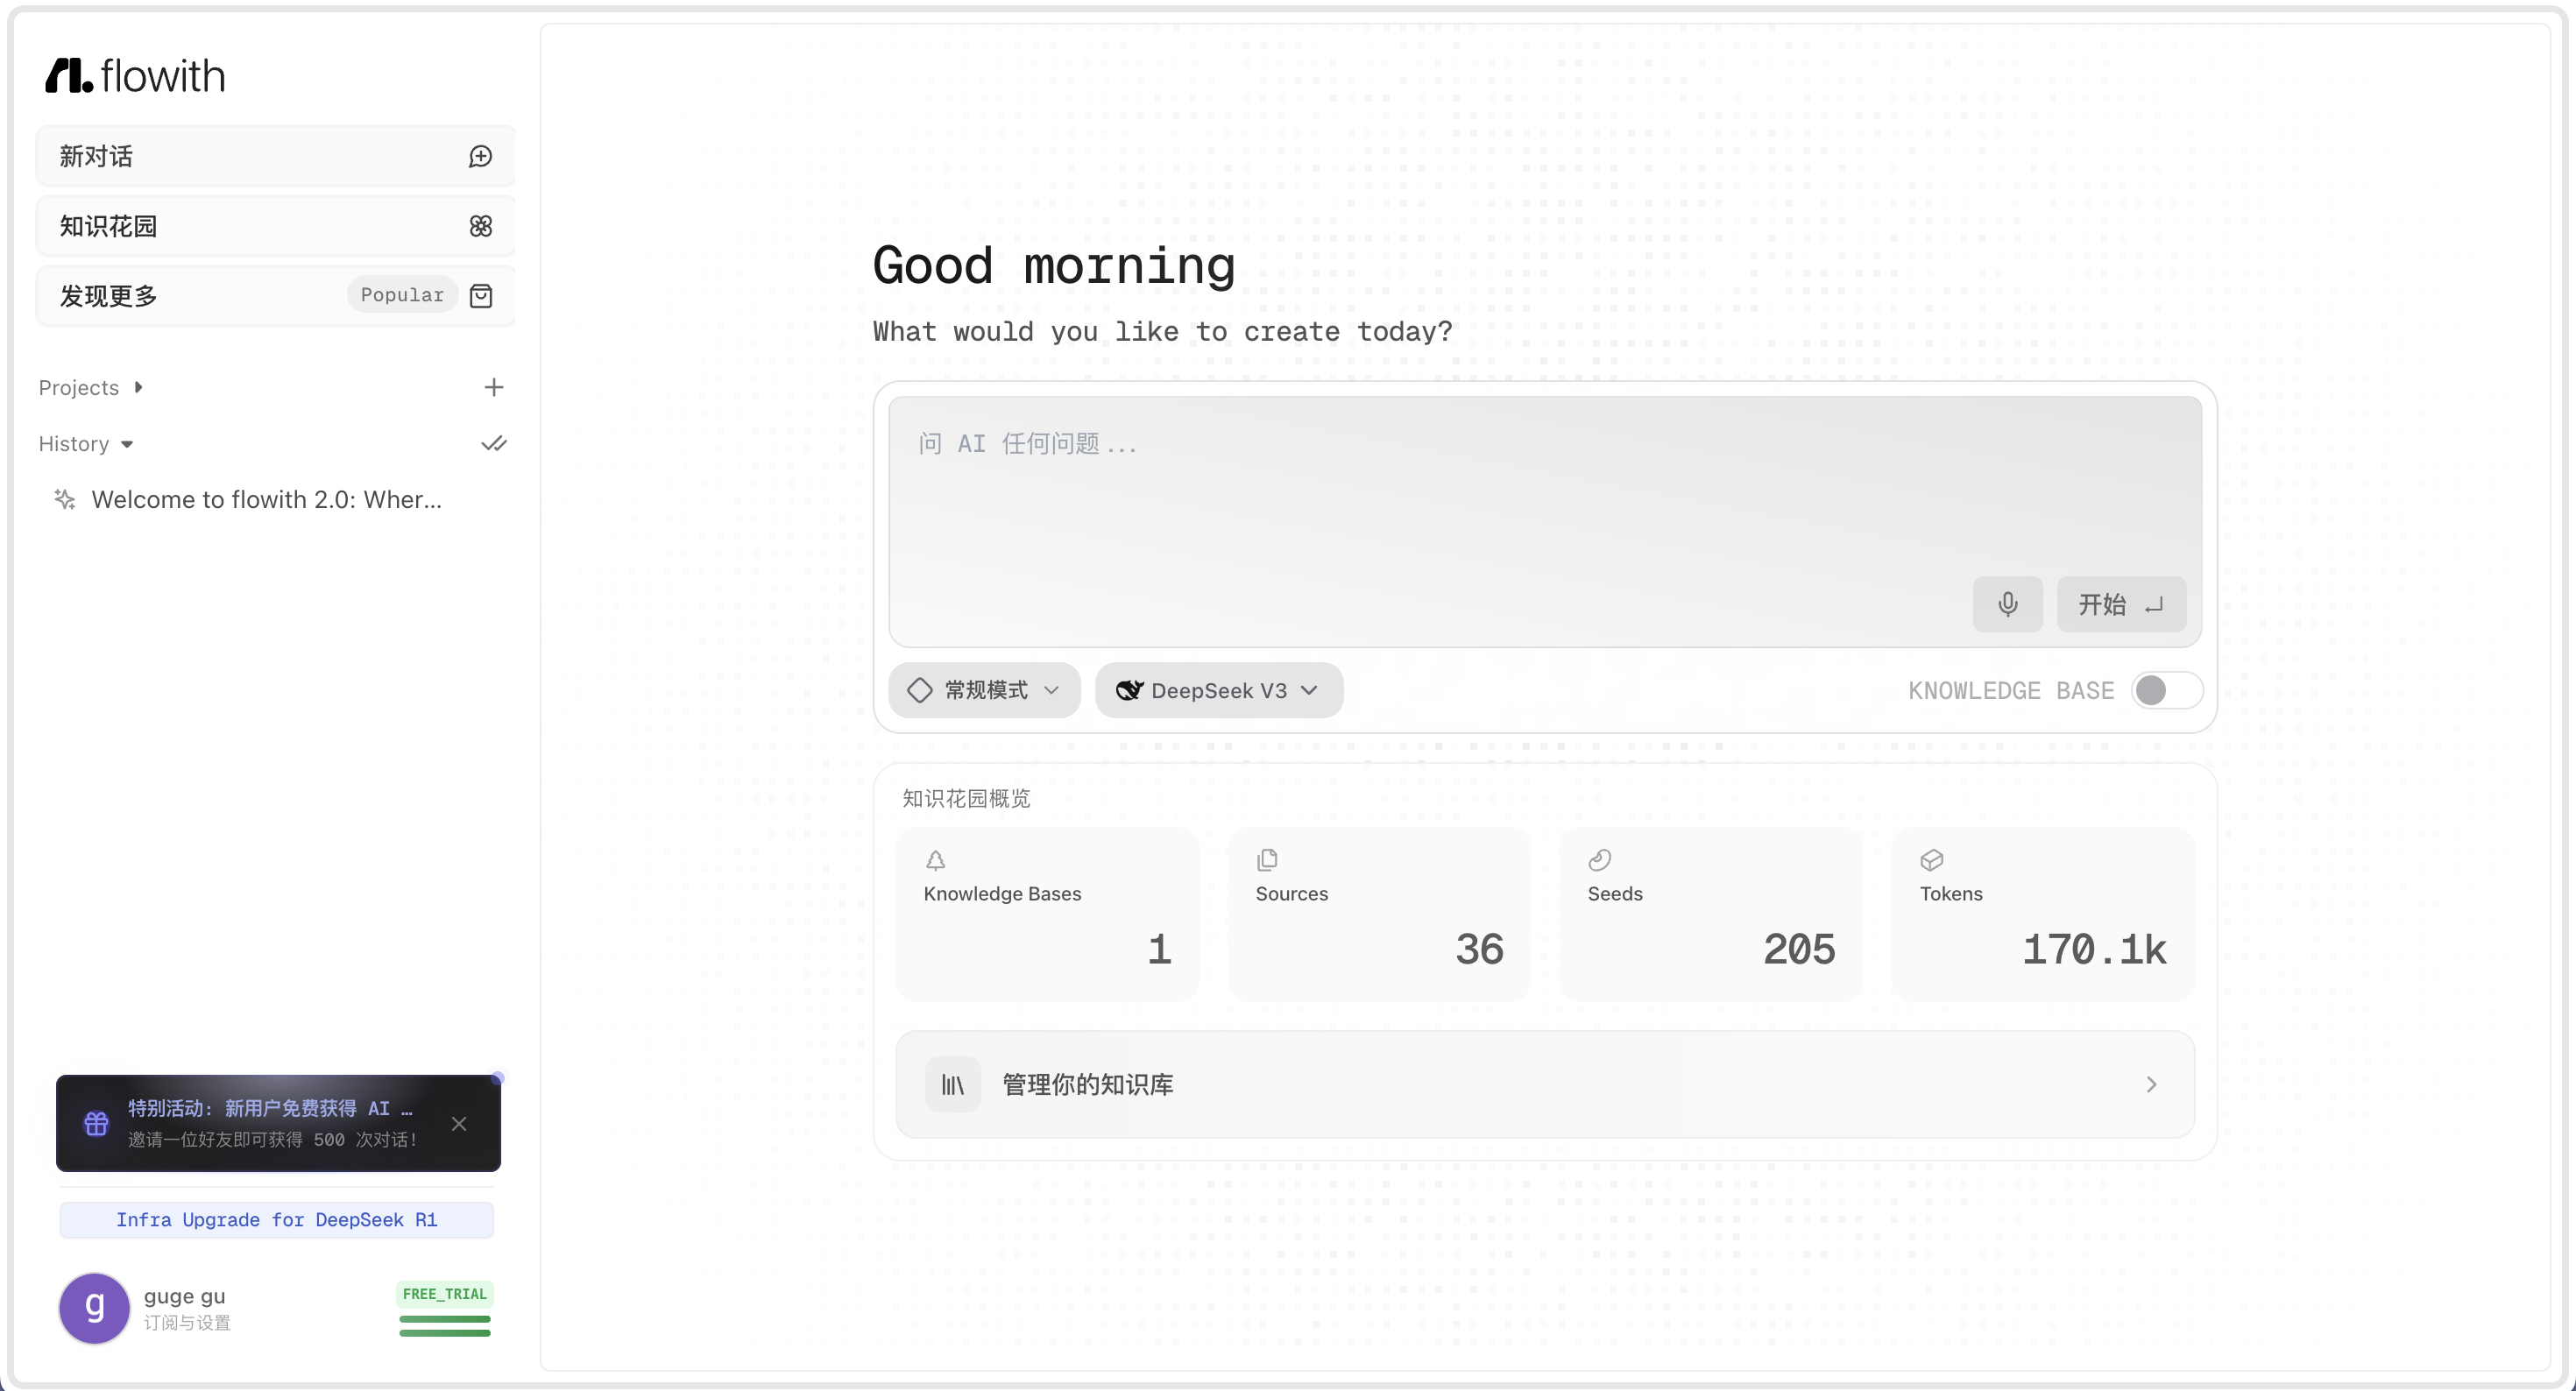Click the DeepSeek whale logo icon
The width and height of the screenshot is (2576, 1391).
tap(1129, 690)
